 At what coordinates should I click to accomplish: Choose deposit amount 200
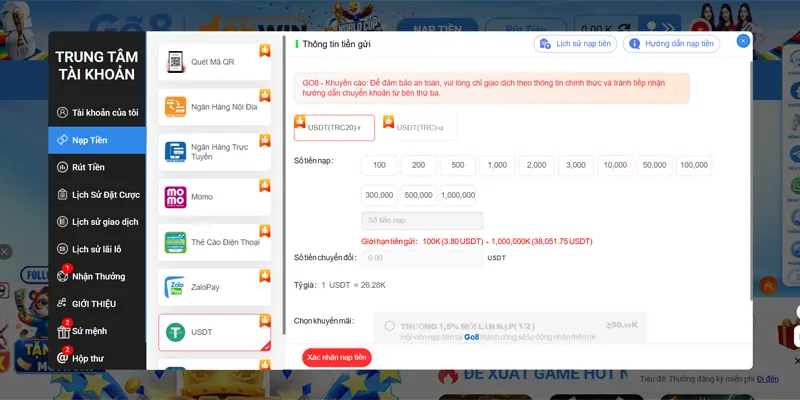tap(418, 165)
